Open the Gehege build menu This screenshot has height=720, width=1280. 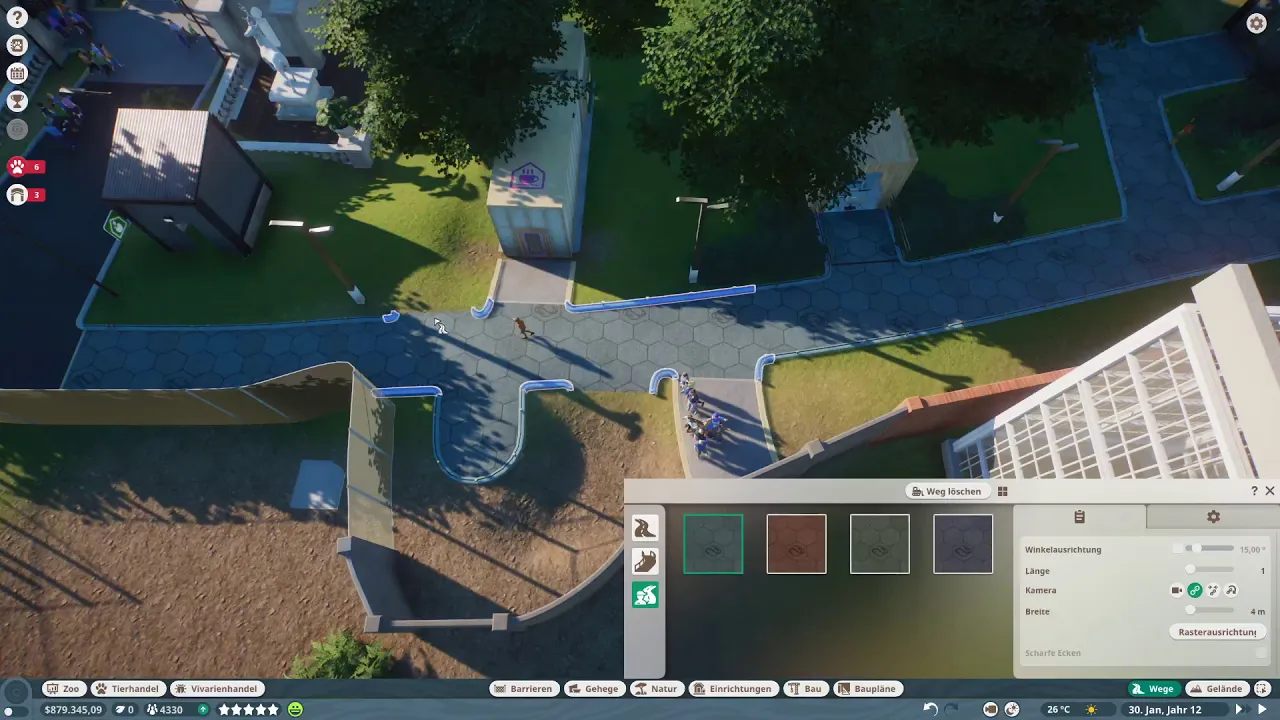(x=594, y=689)
